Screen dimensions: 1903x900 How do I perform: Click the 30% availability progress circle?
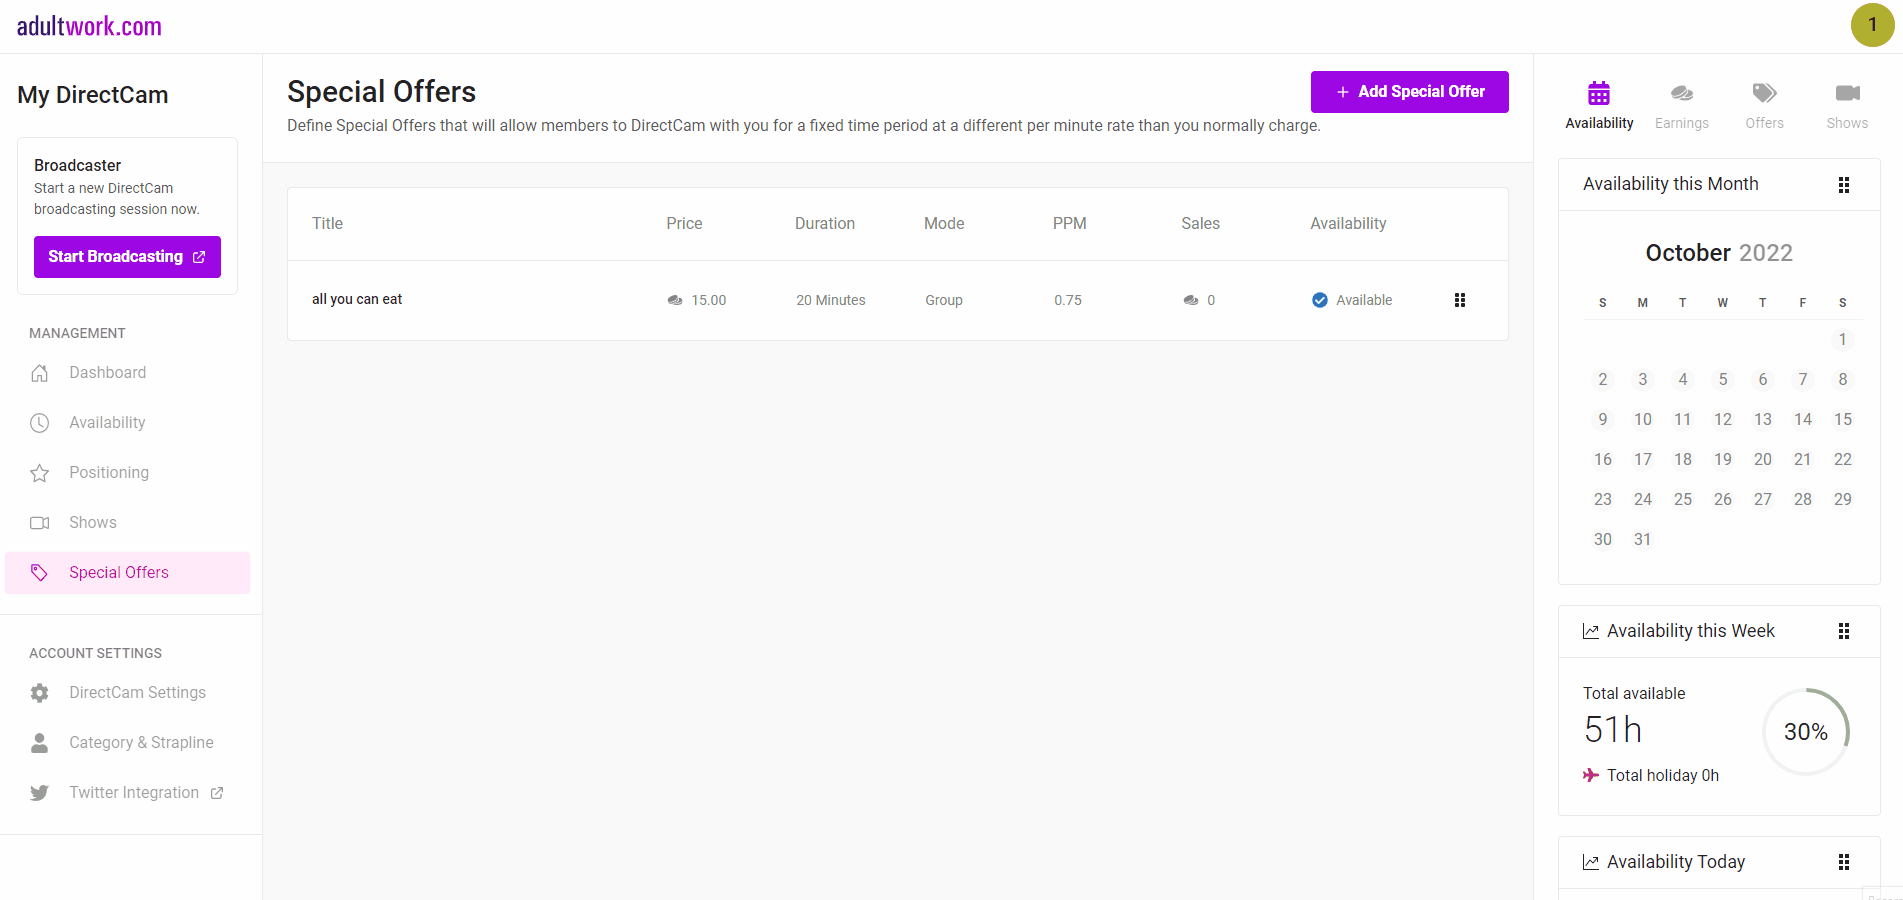1805,732
